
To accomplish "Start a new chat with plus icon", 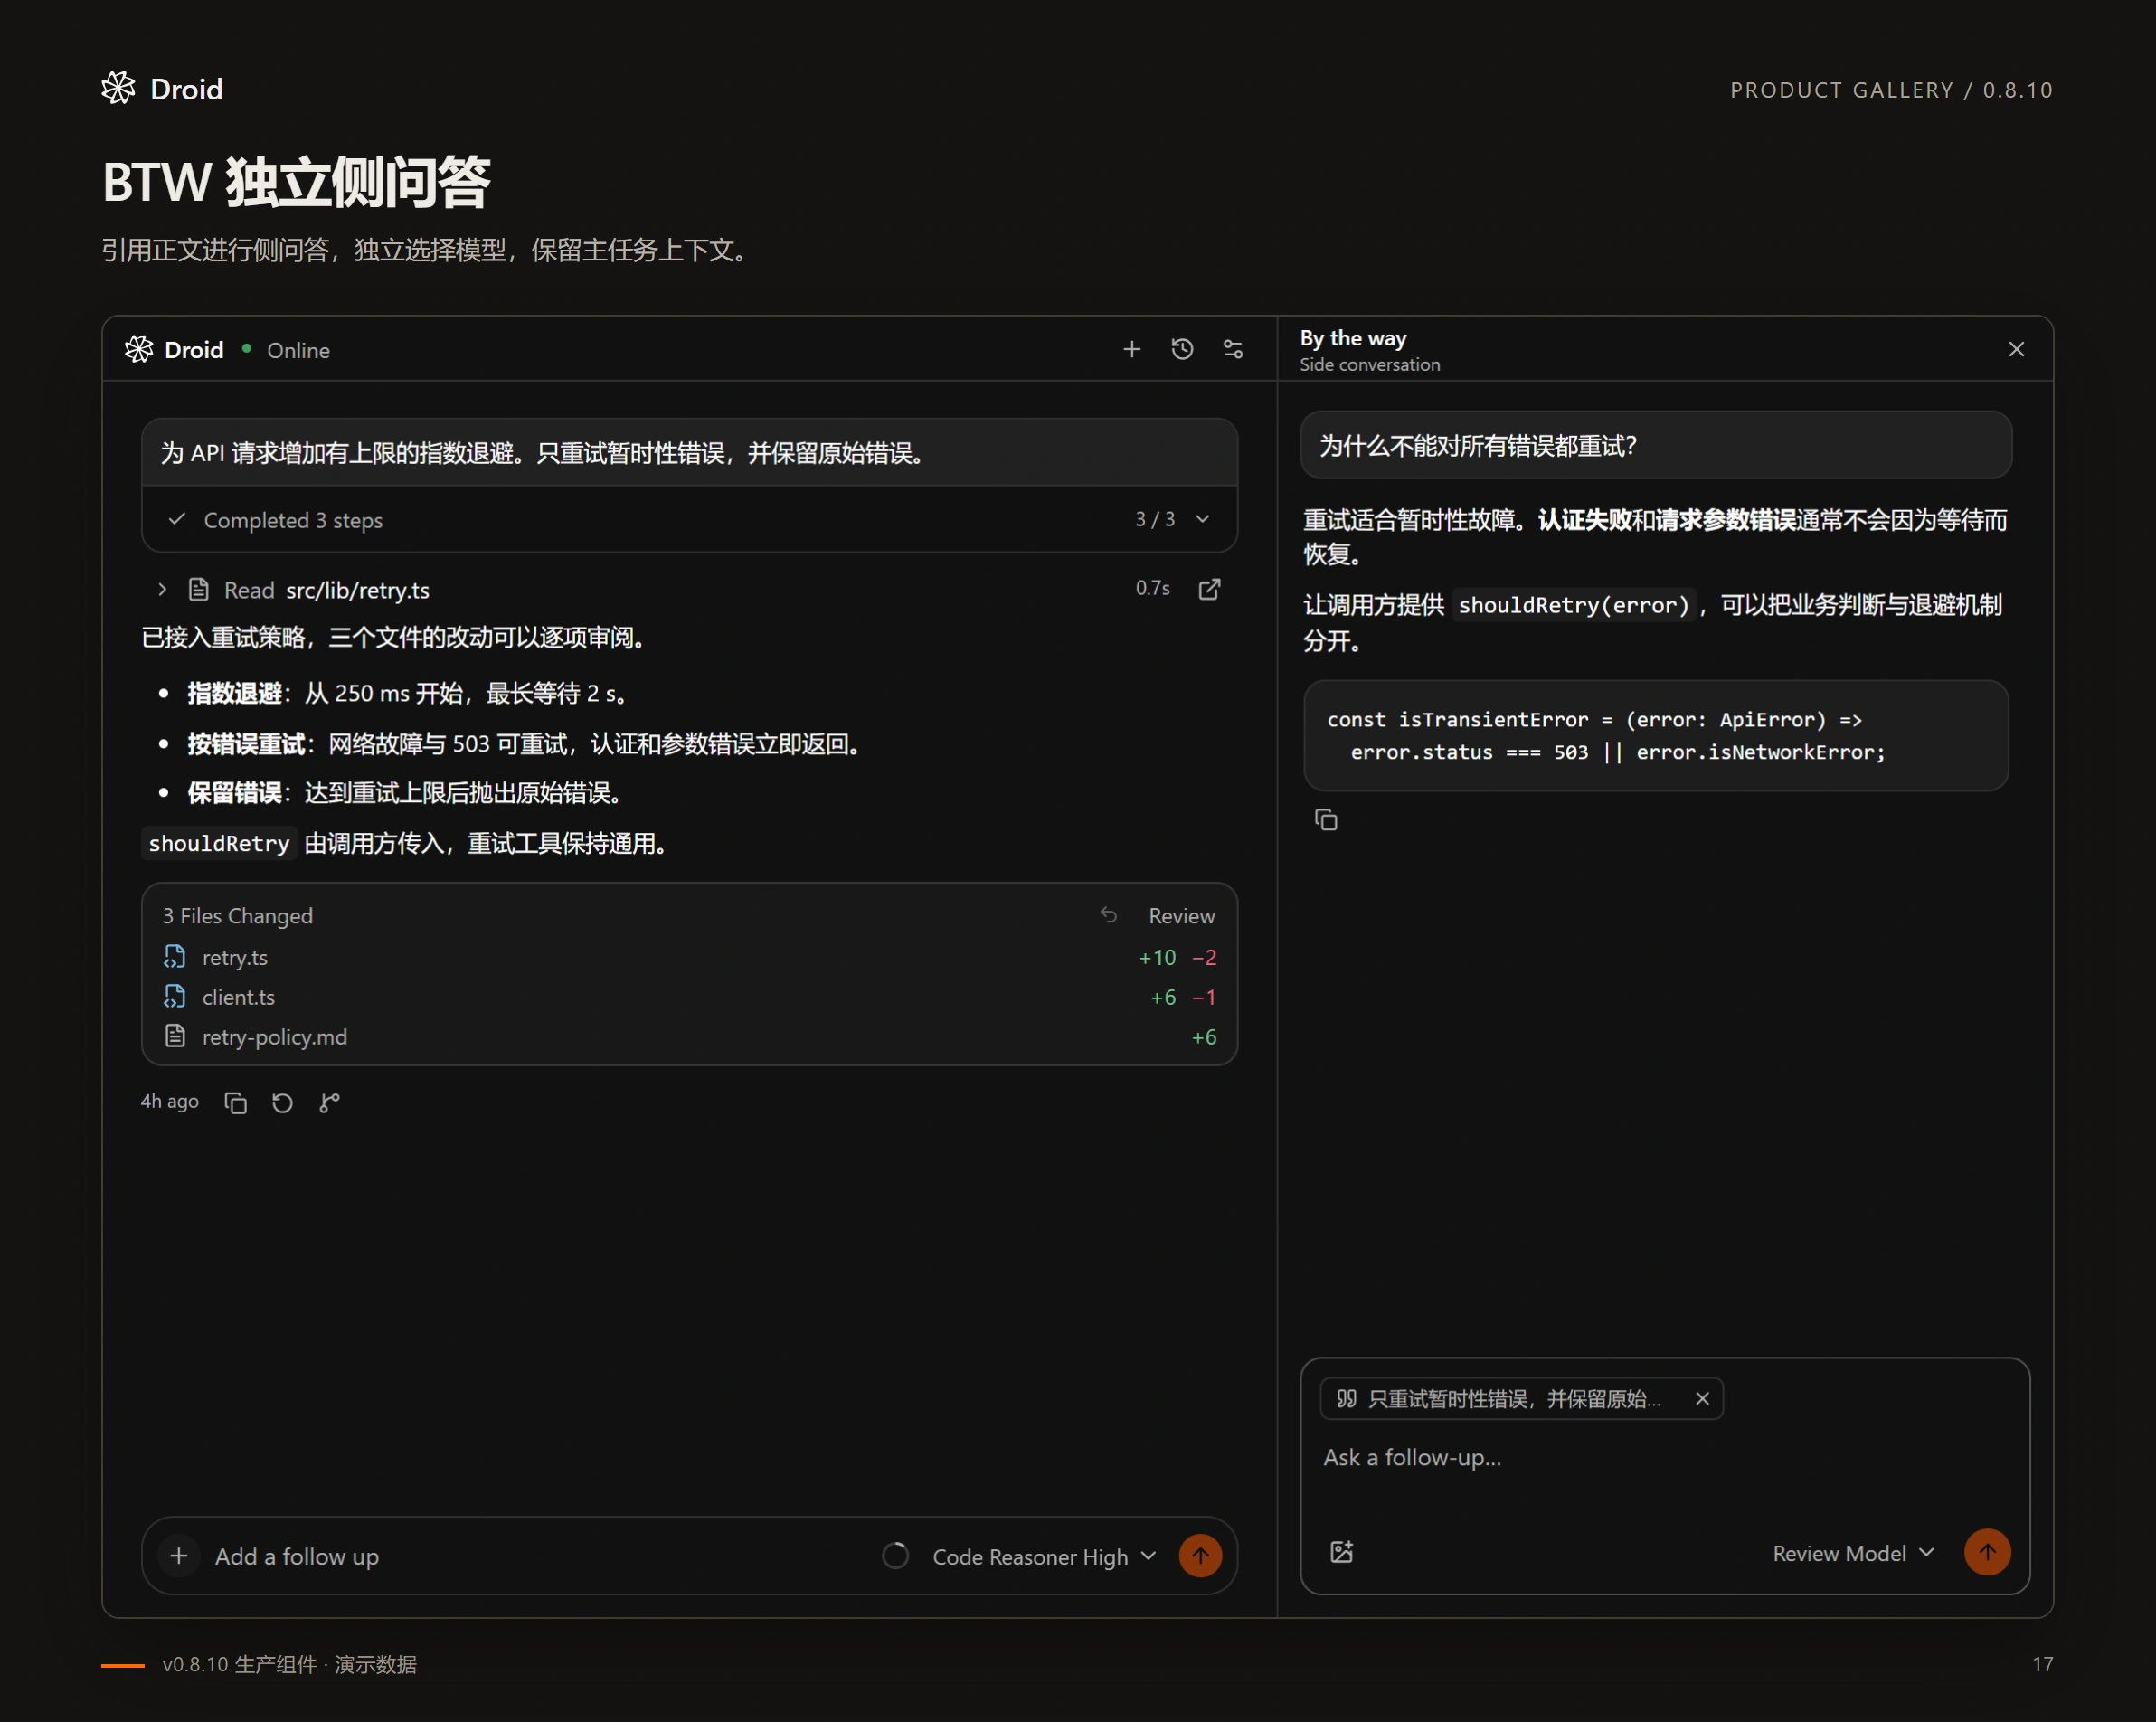I will [1131, 349].
